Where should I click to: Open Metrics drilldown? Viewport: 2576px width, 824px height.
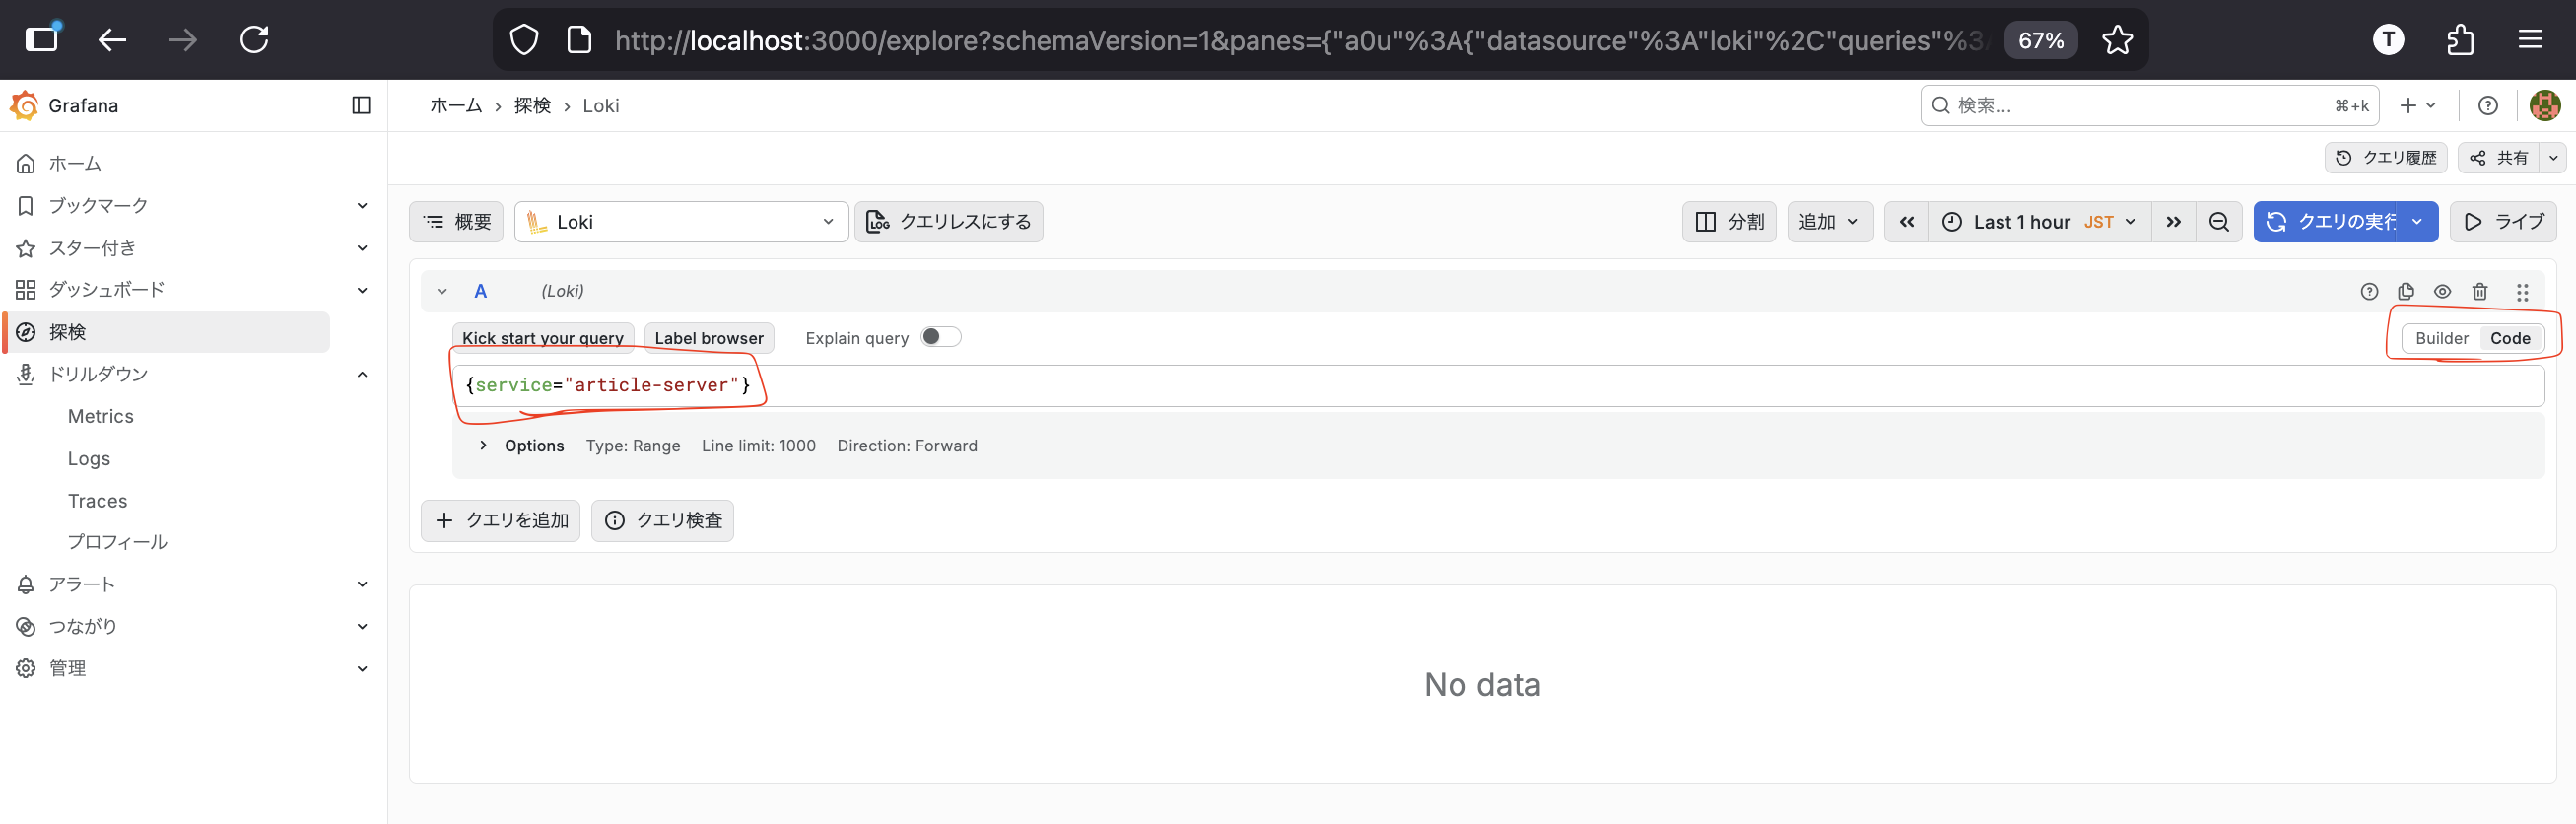coord(100,416)
